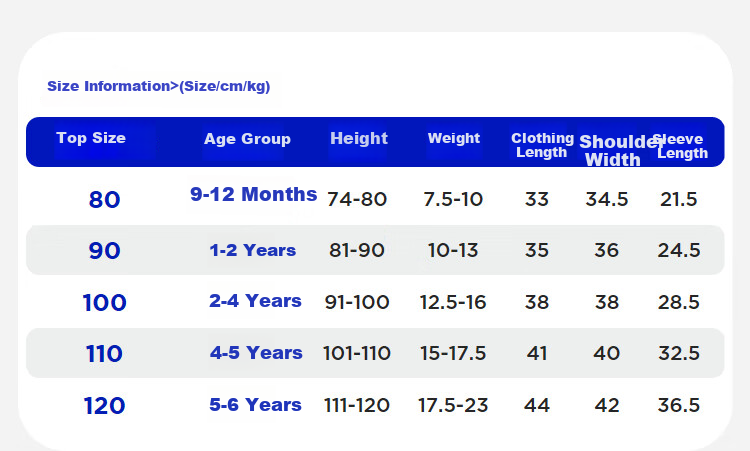The width and height of the screenshot is (750, 451).
Task: Select the '81-90' height cell
Action: (357, 250)
